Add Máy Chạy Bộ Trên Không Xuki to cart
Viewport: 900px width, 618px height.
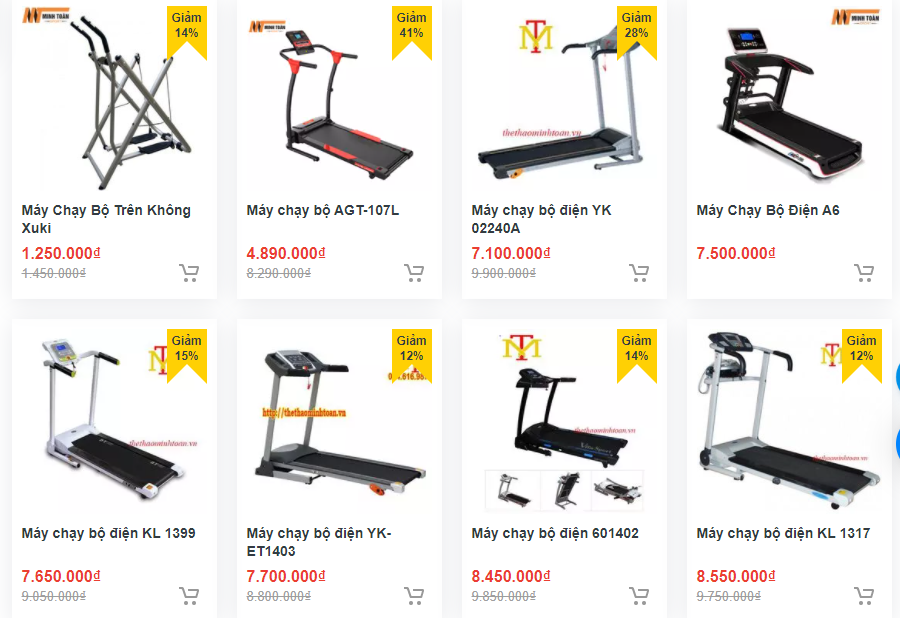[x=189, y=273]
